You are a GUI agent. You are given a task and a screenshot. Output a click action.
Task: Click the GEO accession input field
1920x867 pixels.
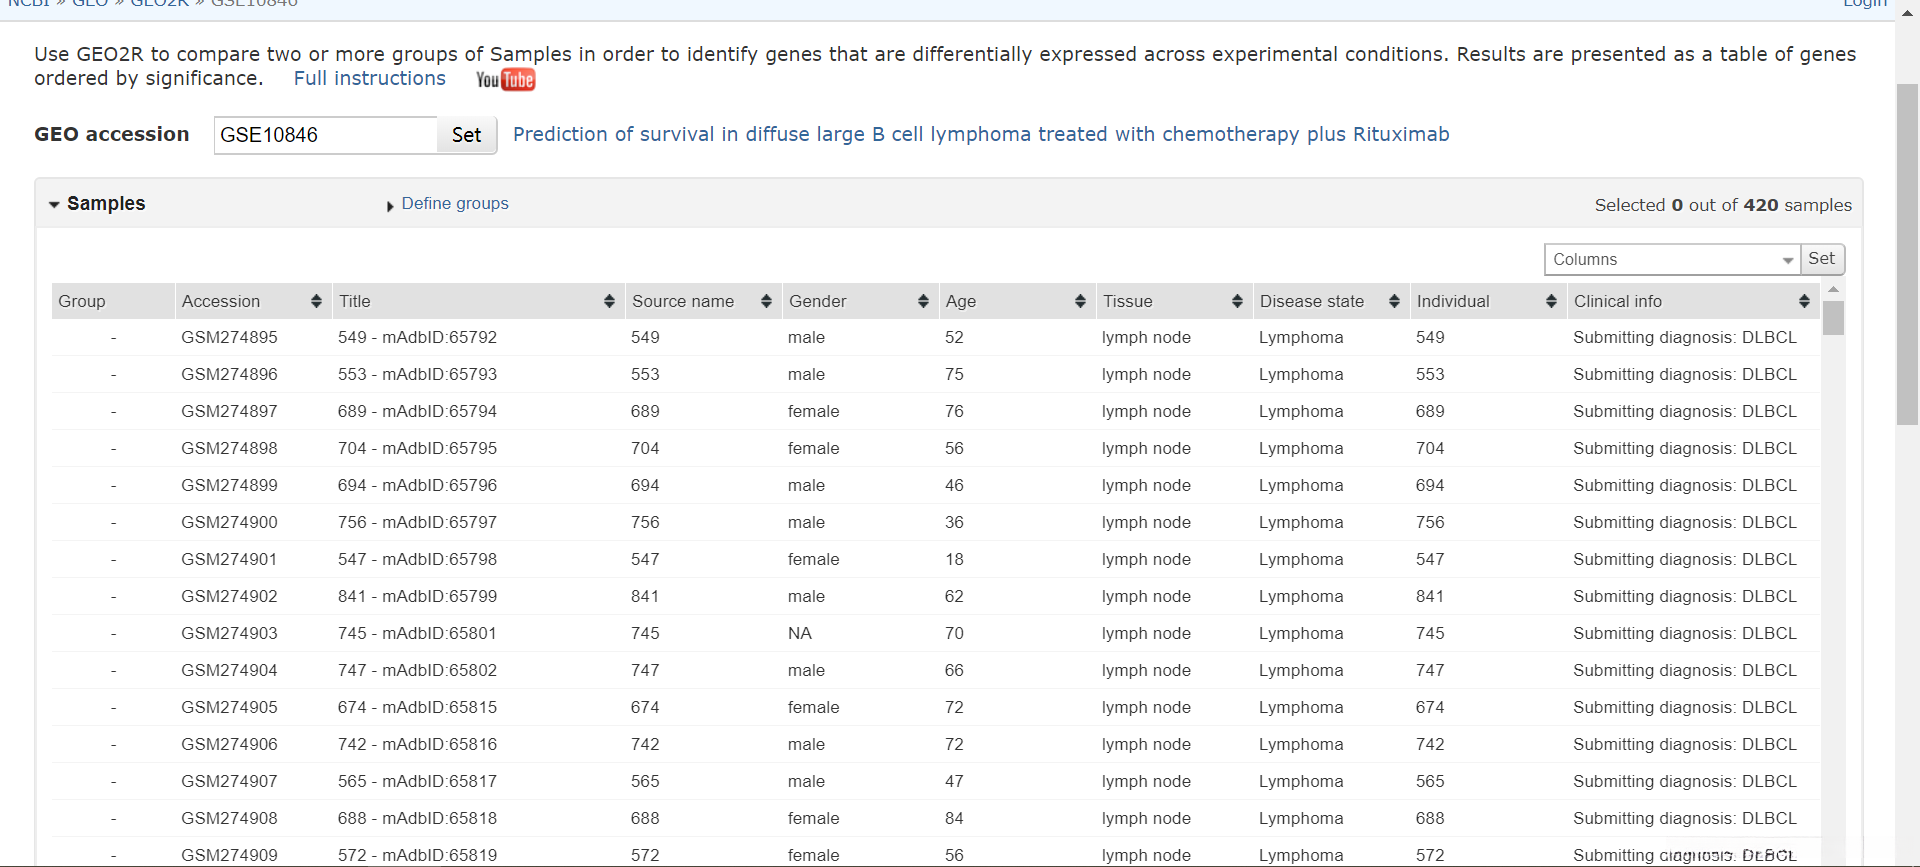[x=325, y=135]
